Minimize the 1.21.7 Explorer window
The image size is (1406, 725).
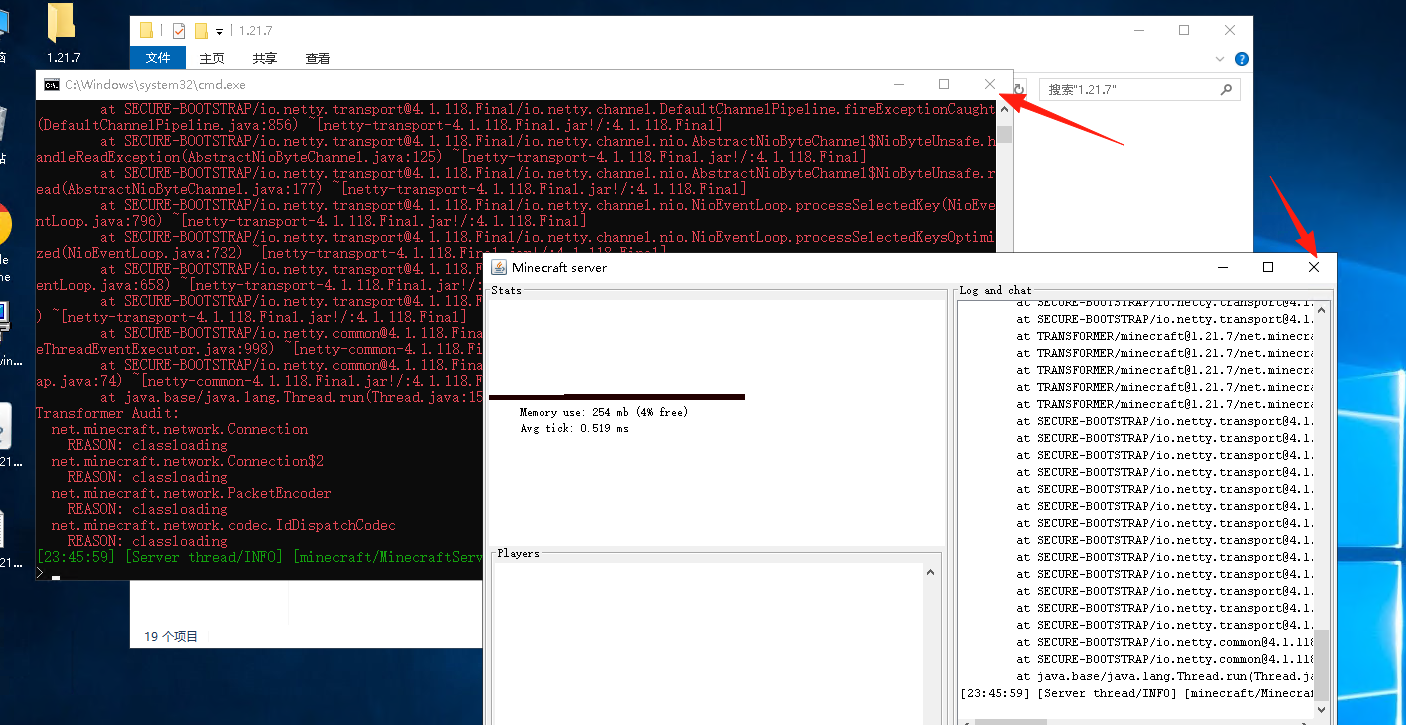click(1138, 30)
